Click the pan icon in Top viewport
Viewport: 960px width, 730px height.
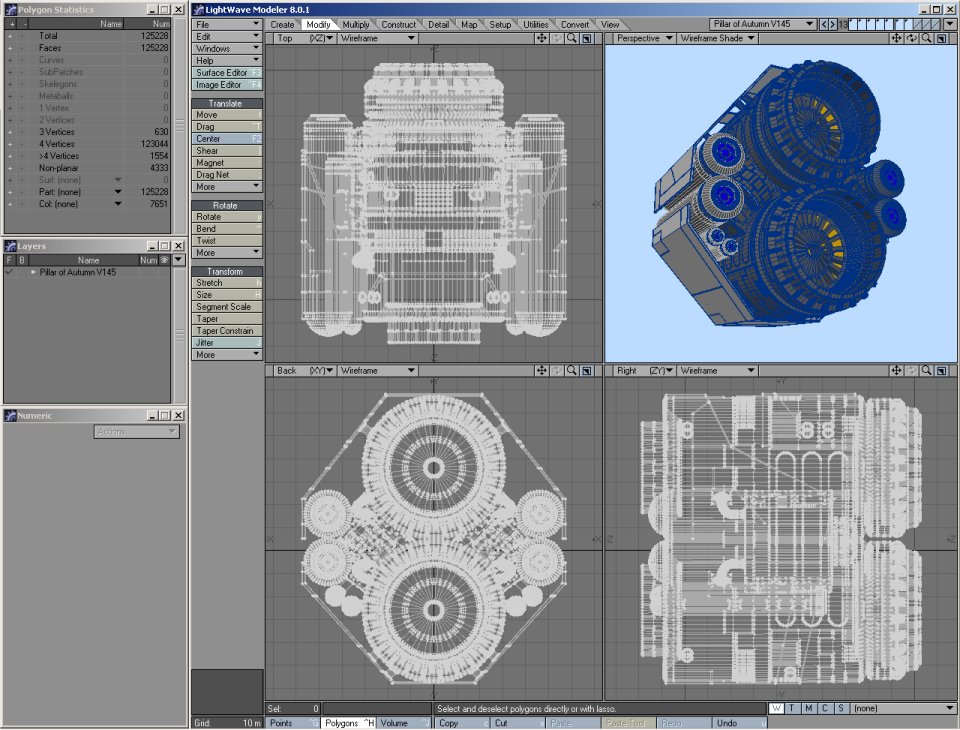pyautogui.click(x=541, y=38)
